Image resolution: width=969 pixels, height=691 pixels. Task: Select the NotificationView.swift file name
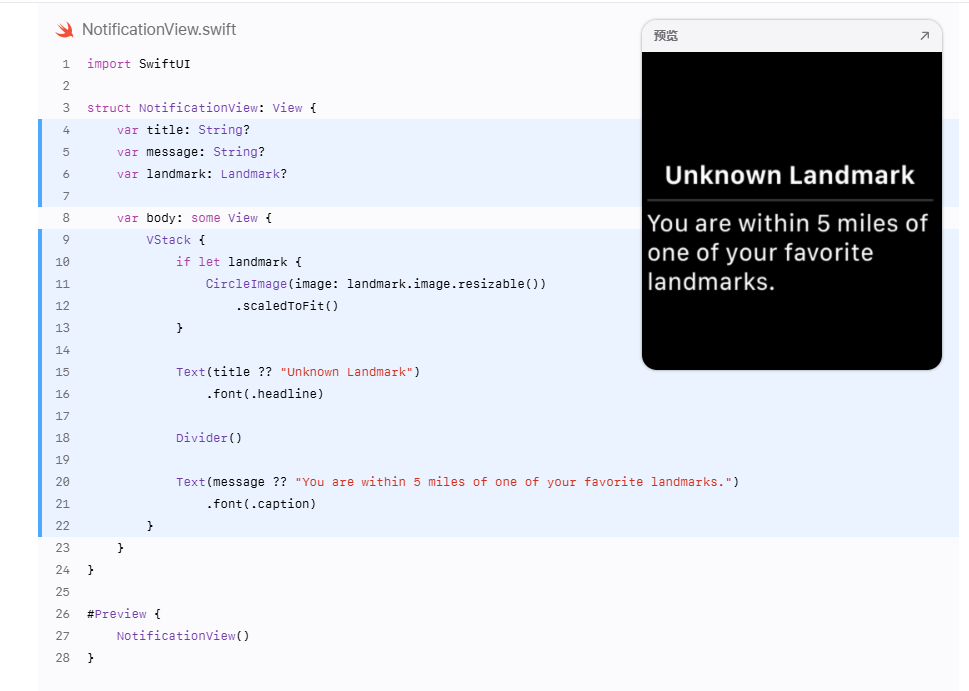pos(159,30)
